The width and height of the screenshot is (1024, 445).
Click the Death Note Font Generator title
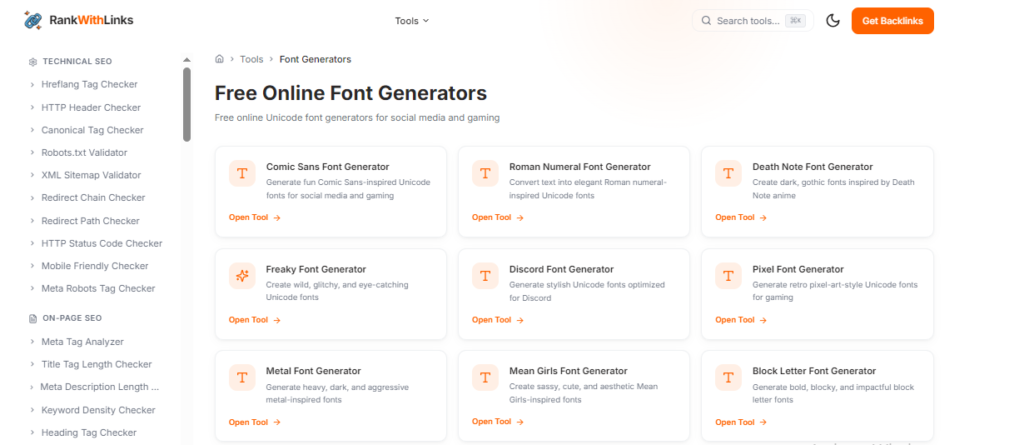(x=812, y=167)
